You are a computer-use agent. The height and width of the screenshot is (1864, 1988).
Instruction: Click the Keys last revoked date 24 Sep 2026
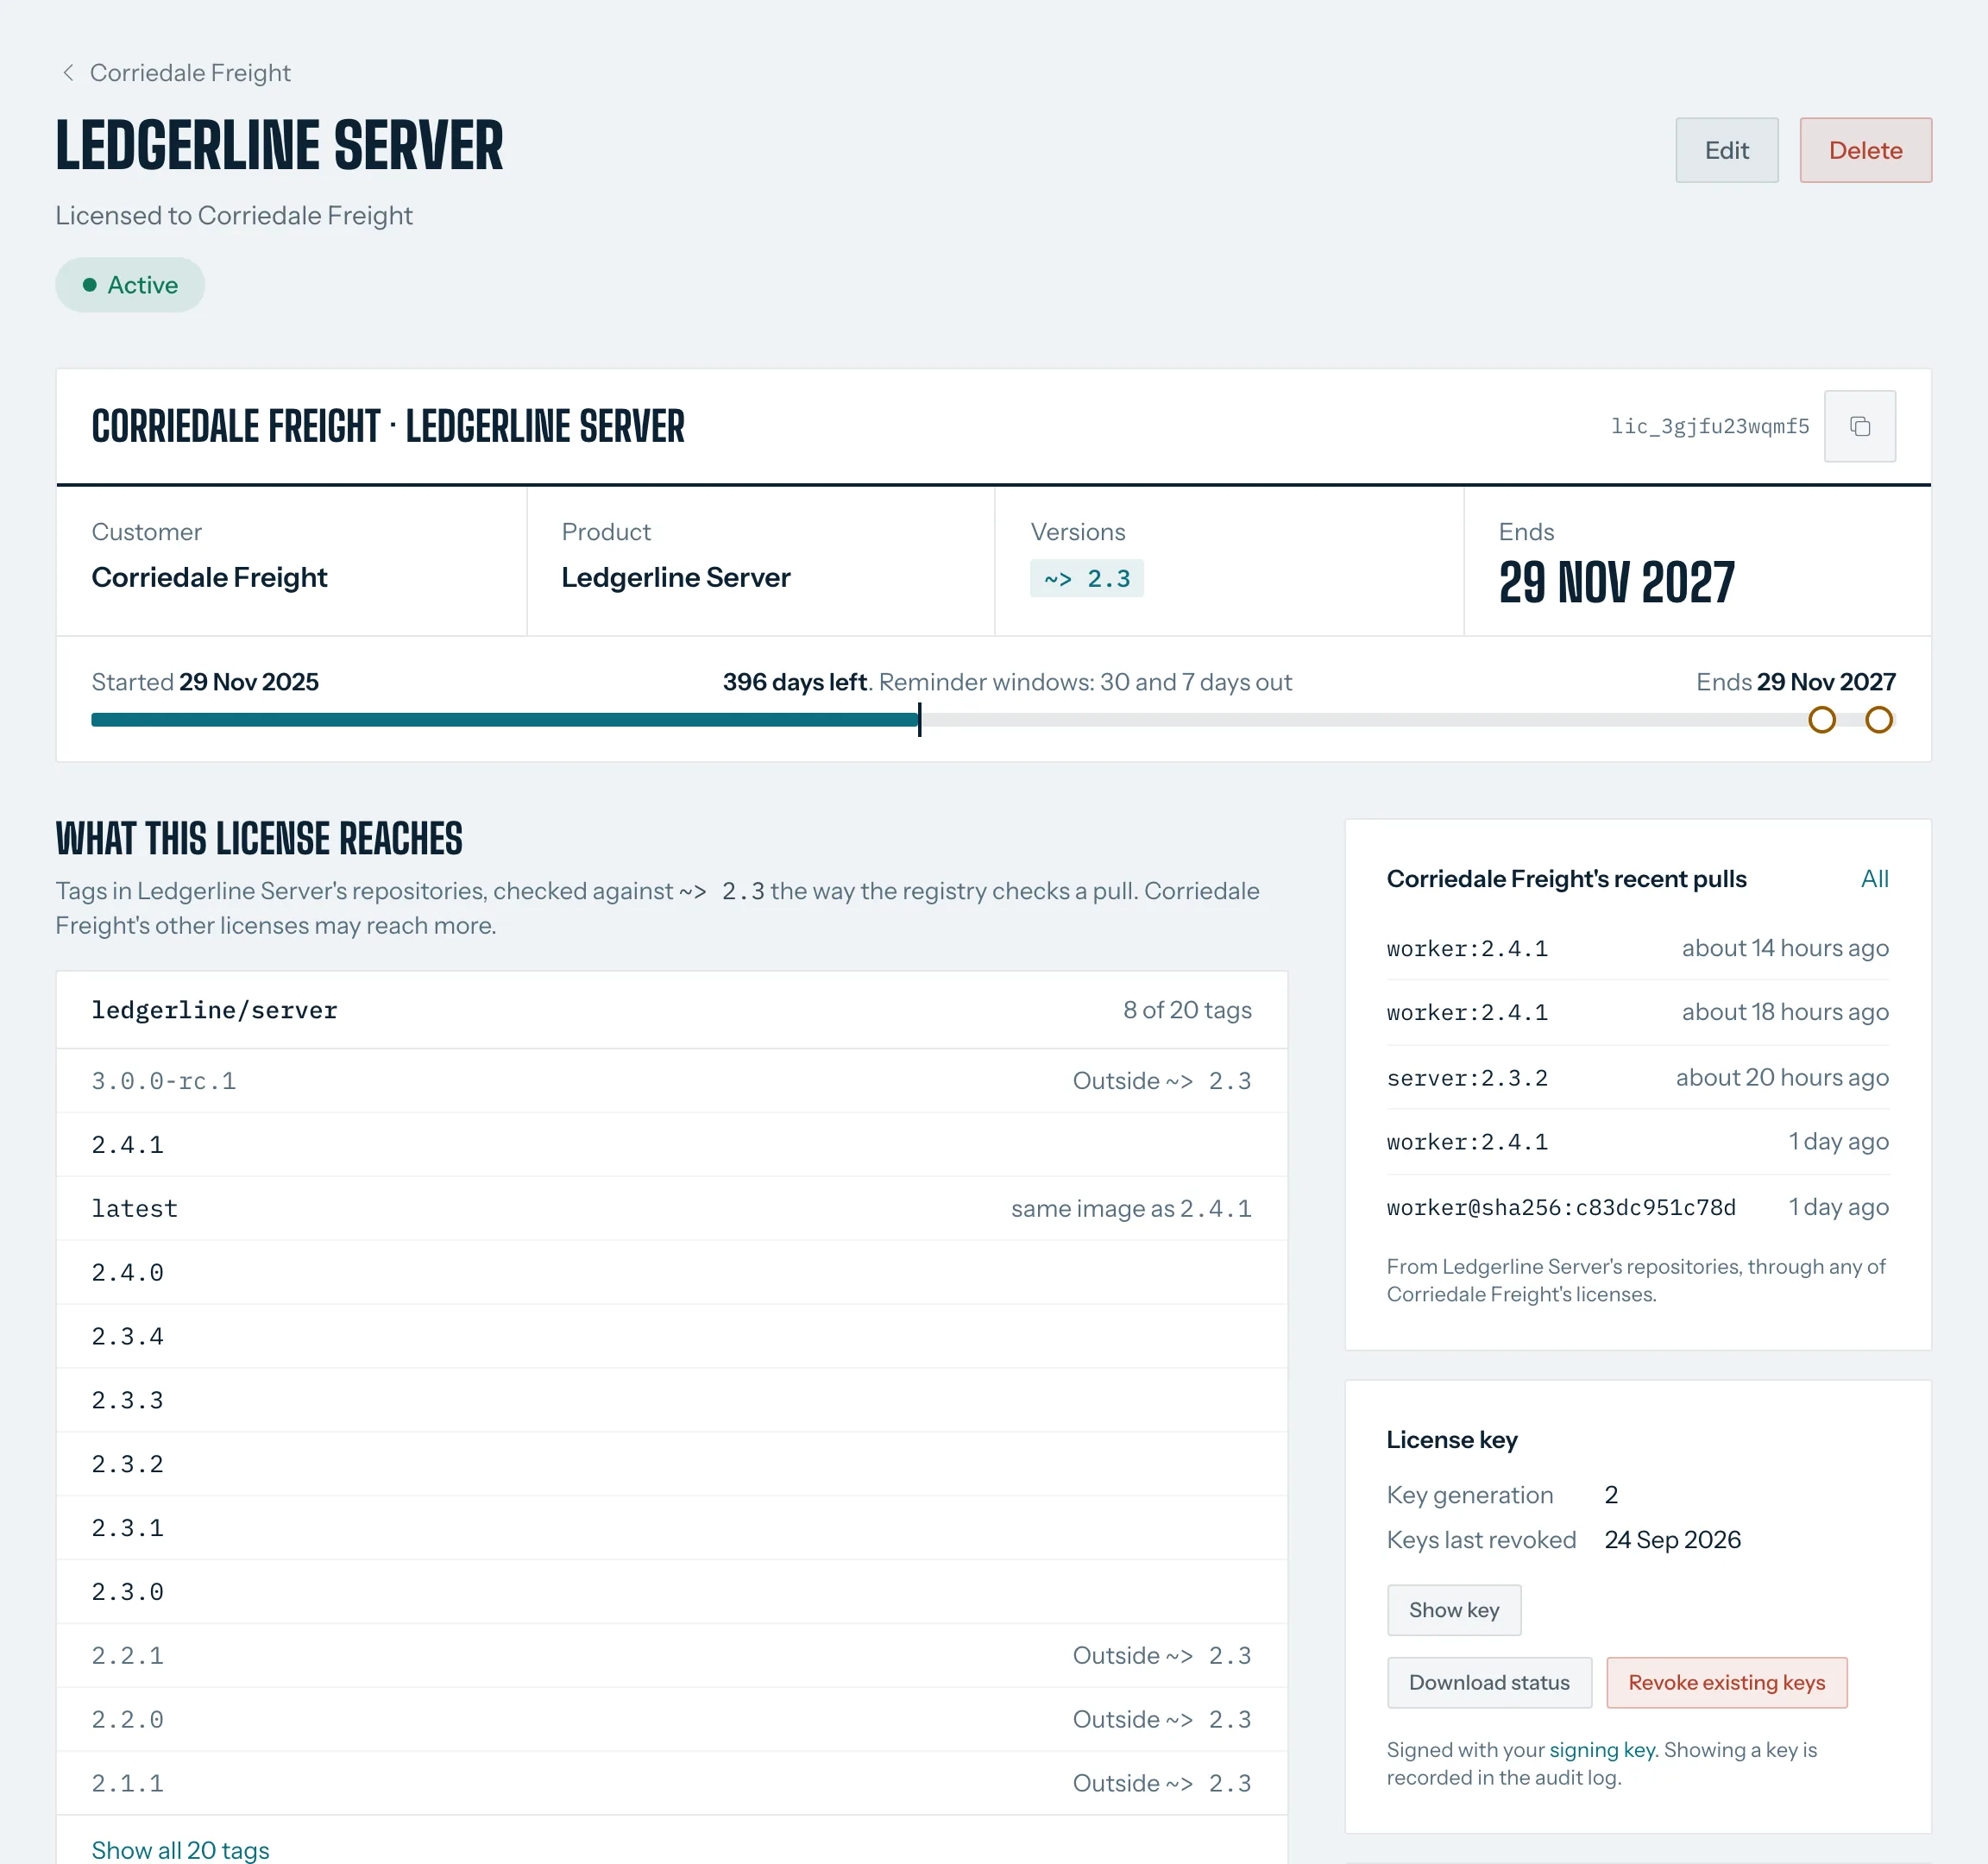tap(1672, 1540)
